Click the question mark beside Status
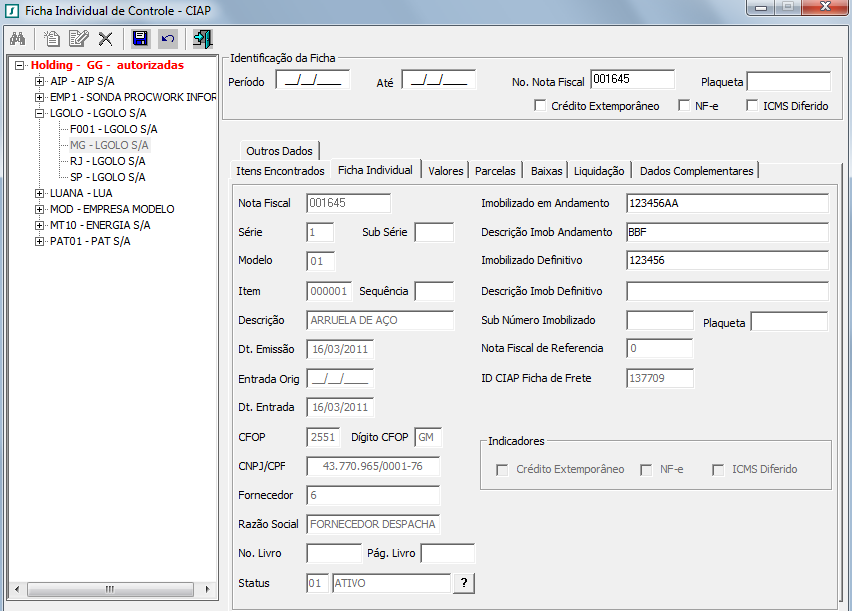This screenshot has height=611, width=852. click(x=464, y=584)
